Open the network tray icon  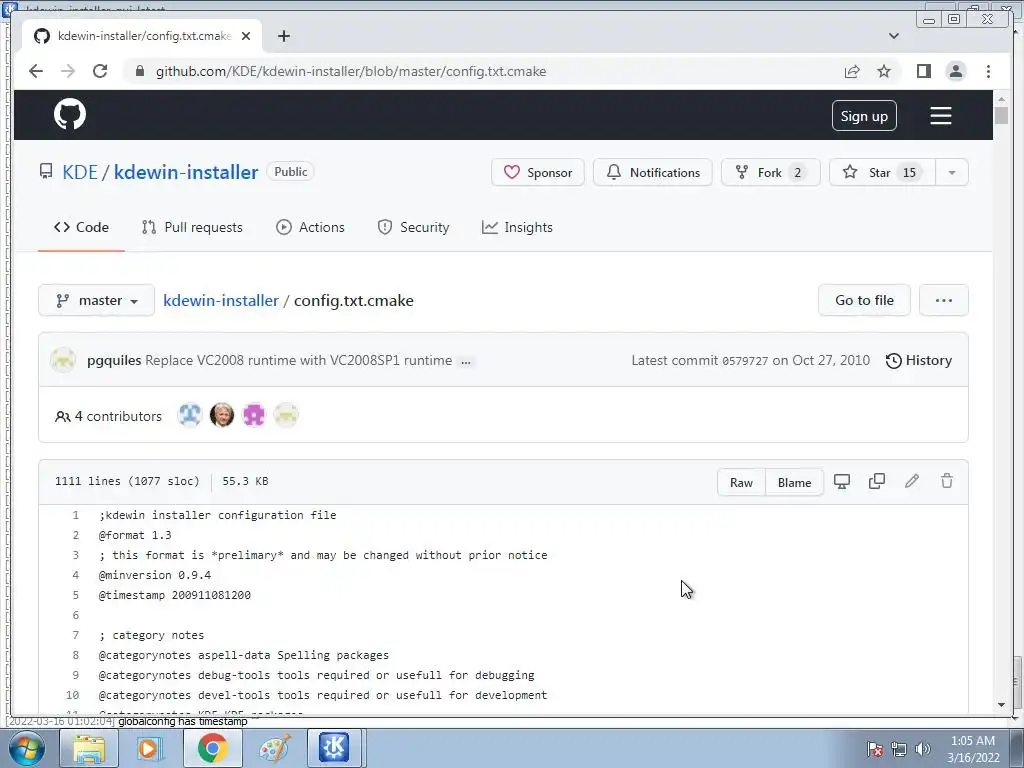coord(899,749)
